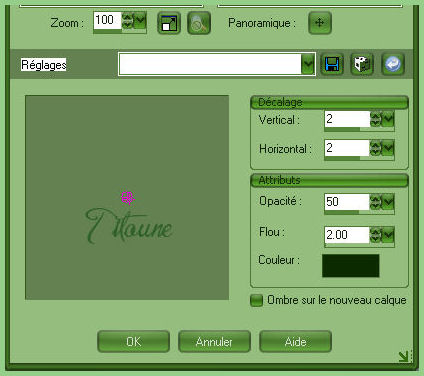The image size is (424, 376).
Task: Expand the Zoom value dropdown arrow
Action: tap(140, 21)
